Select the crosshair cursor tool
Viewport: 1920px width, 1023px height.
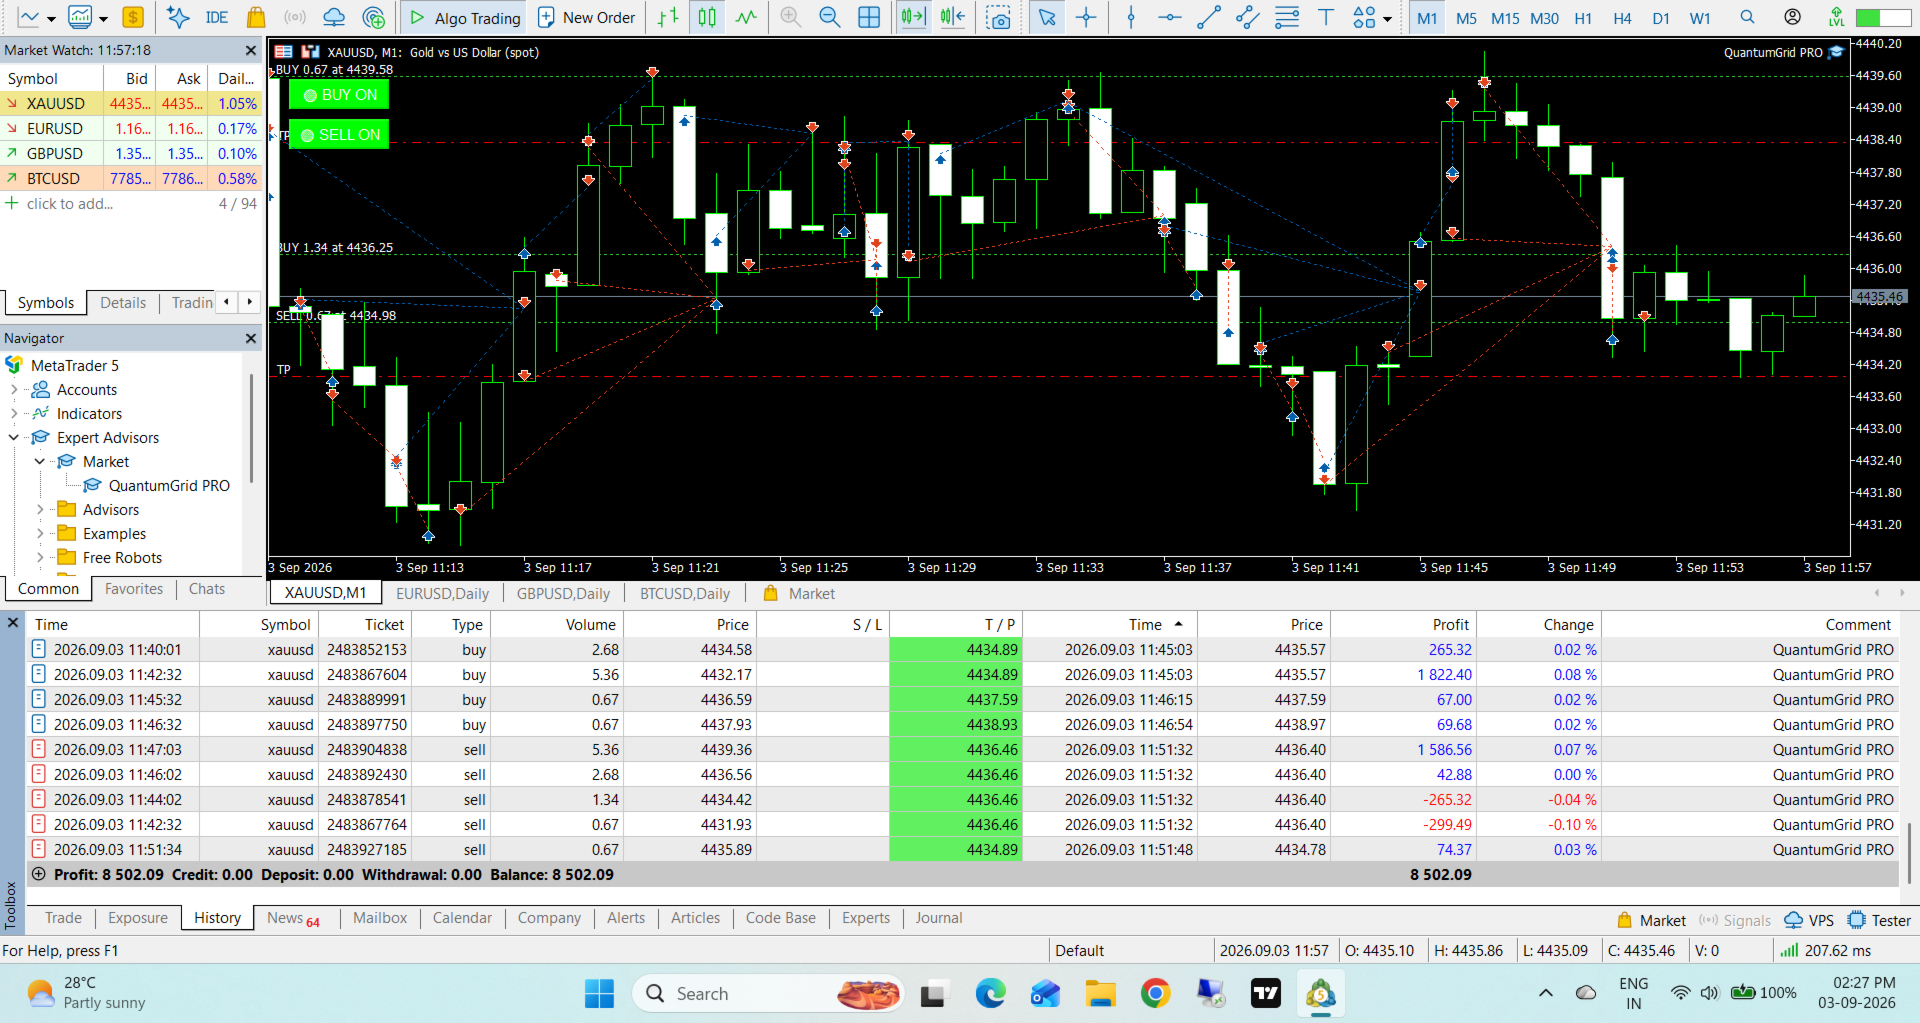tap(1086, 17)
